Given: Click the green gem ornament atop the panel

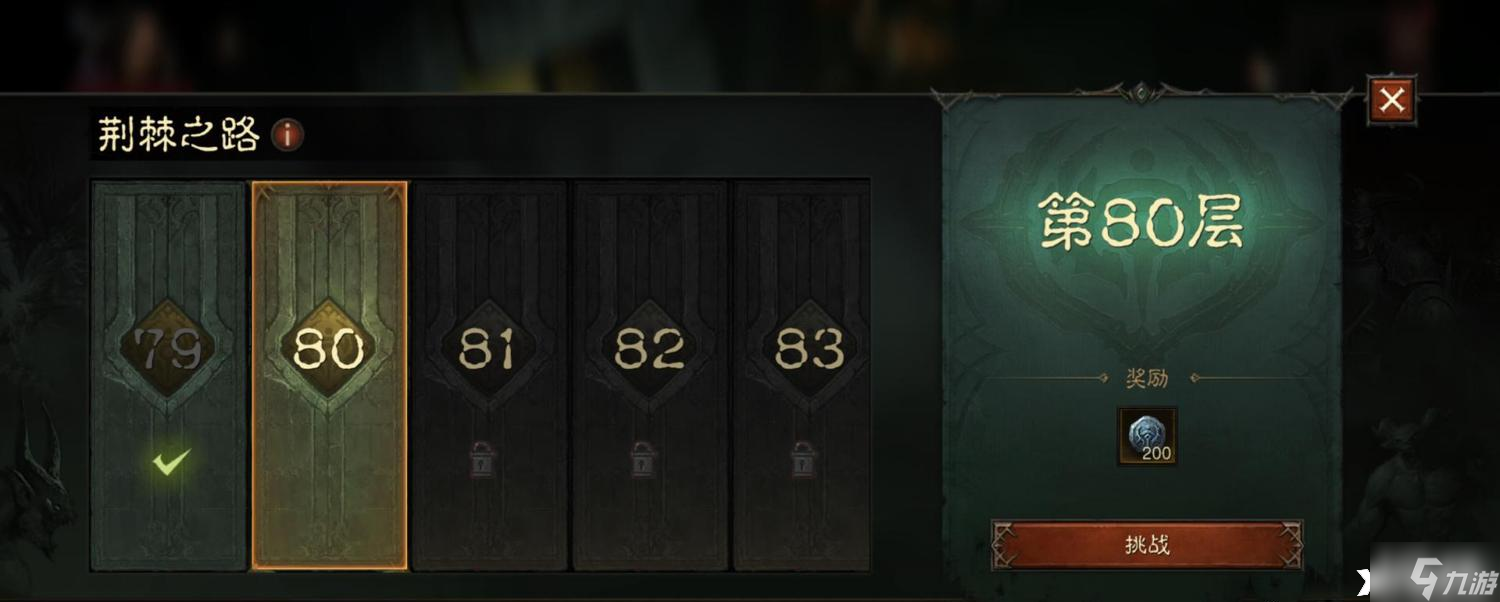Looking at the screenshot, I should 1141,94.
